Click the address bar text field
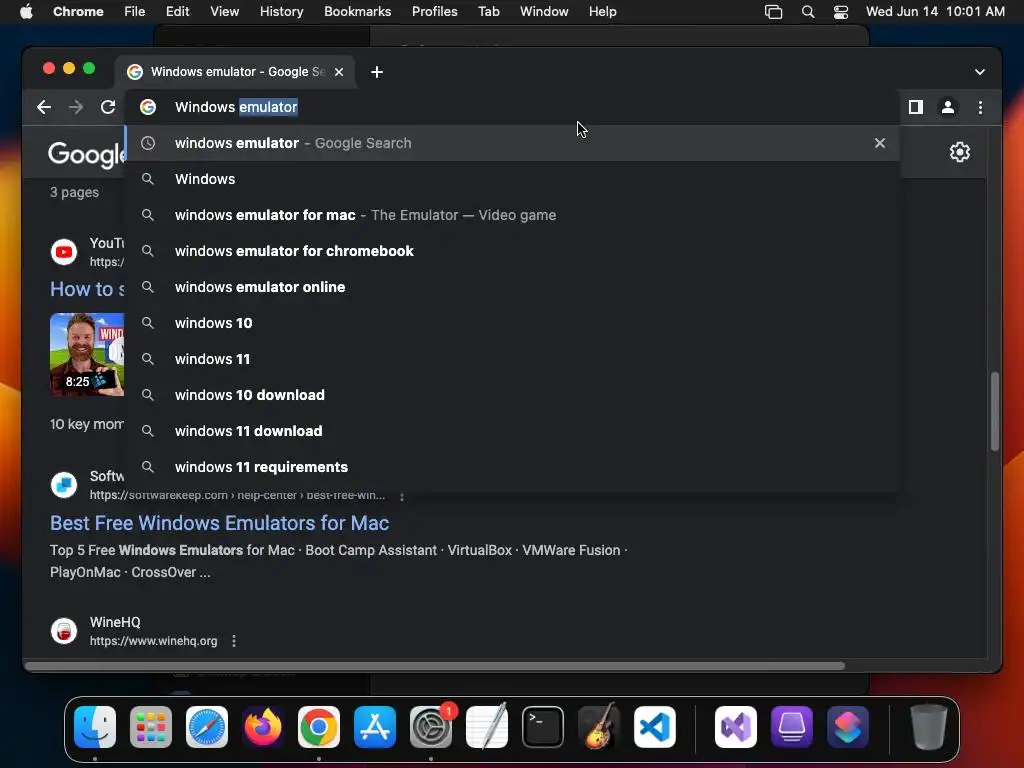The width and height of the screenshot is (1024, 768). [513, 107]
